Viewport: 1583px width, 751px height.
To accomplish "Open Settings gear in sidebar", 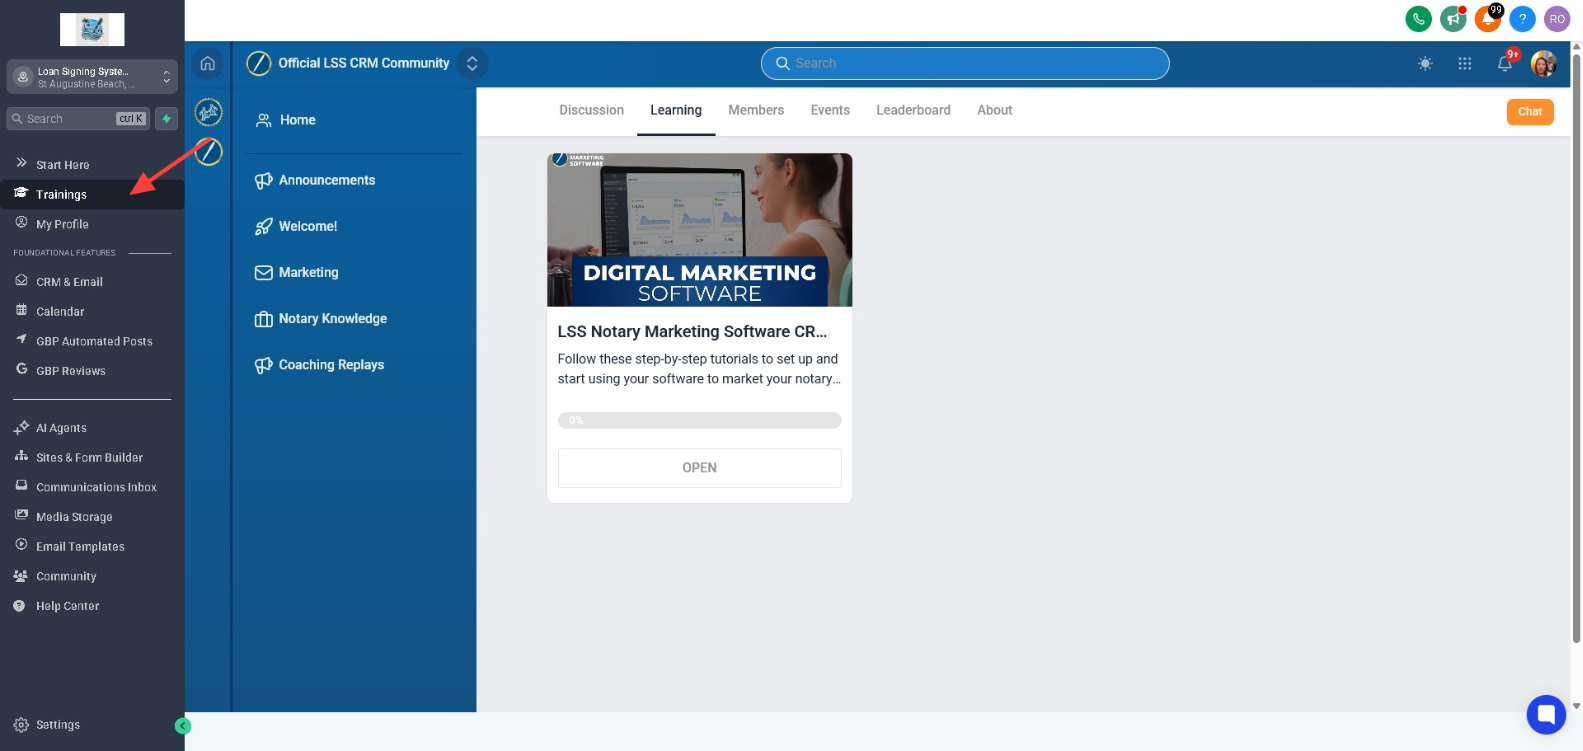I will 47,725.
